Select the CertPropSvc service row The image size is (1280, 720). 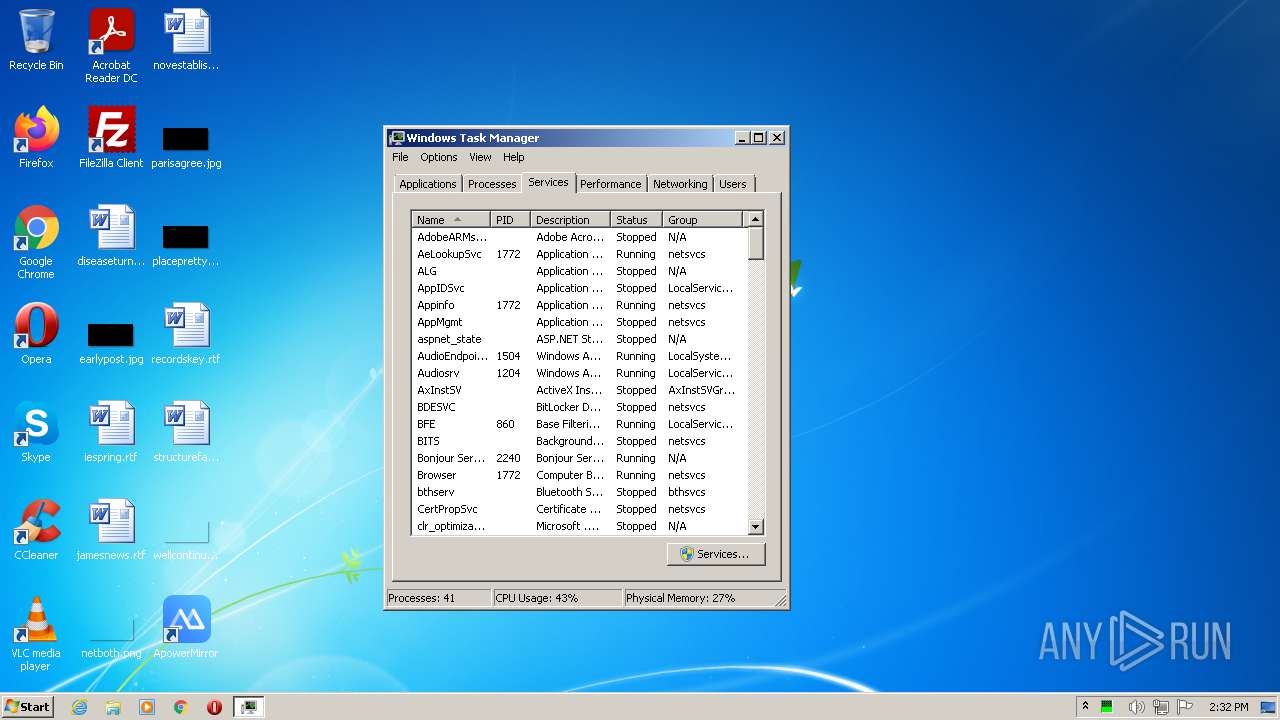[x=580, y=509]
